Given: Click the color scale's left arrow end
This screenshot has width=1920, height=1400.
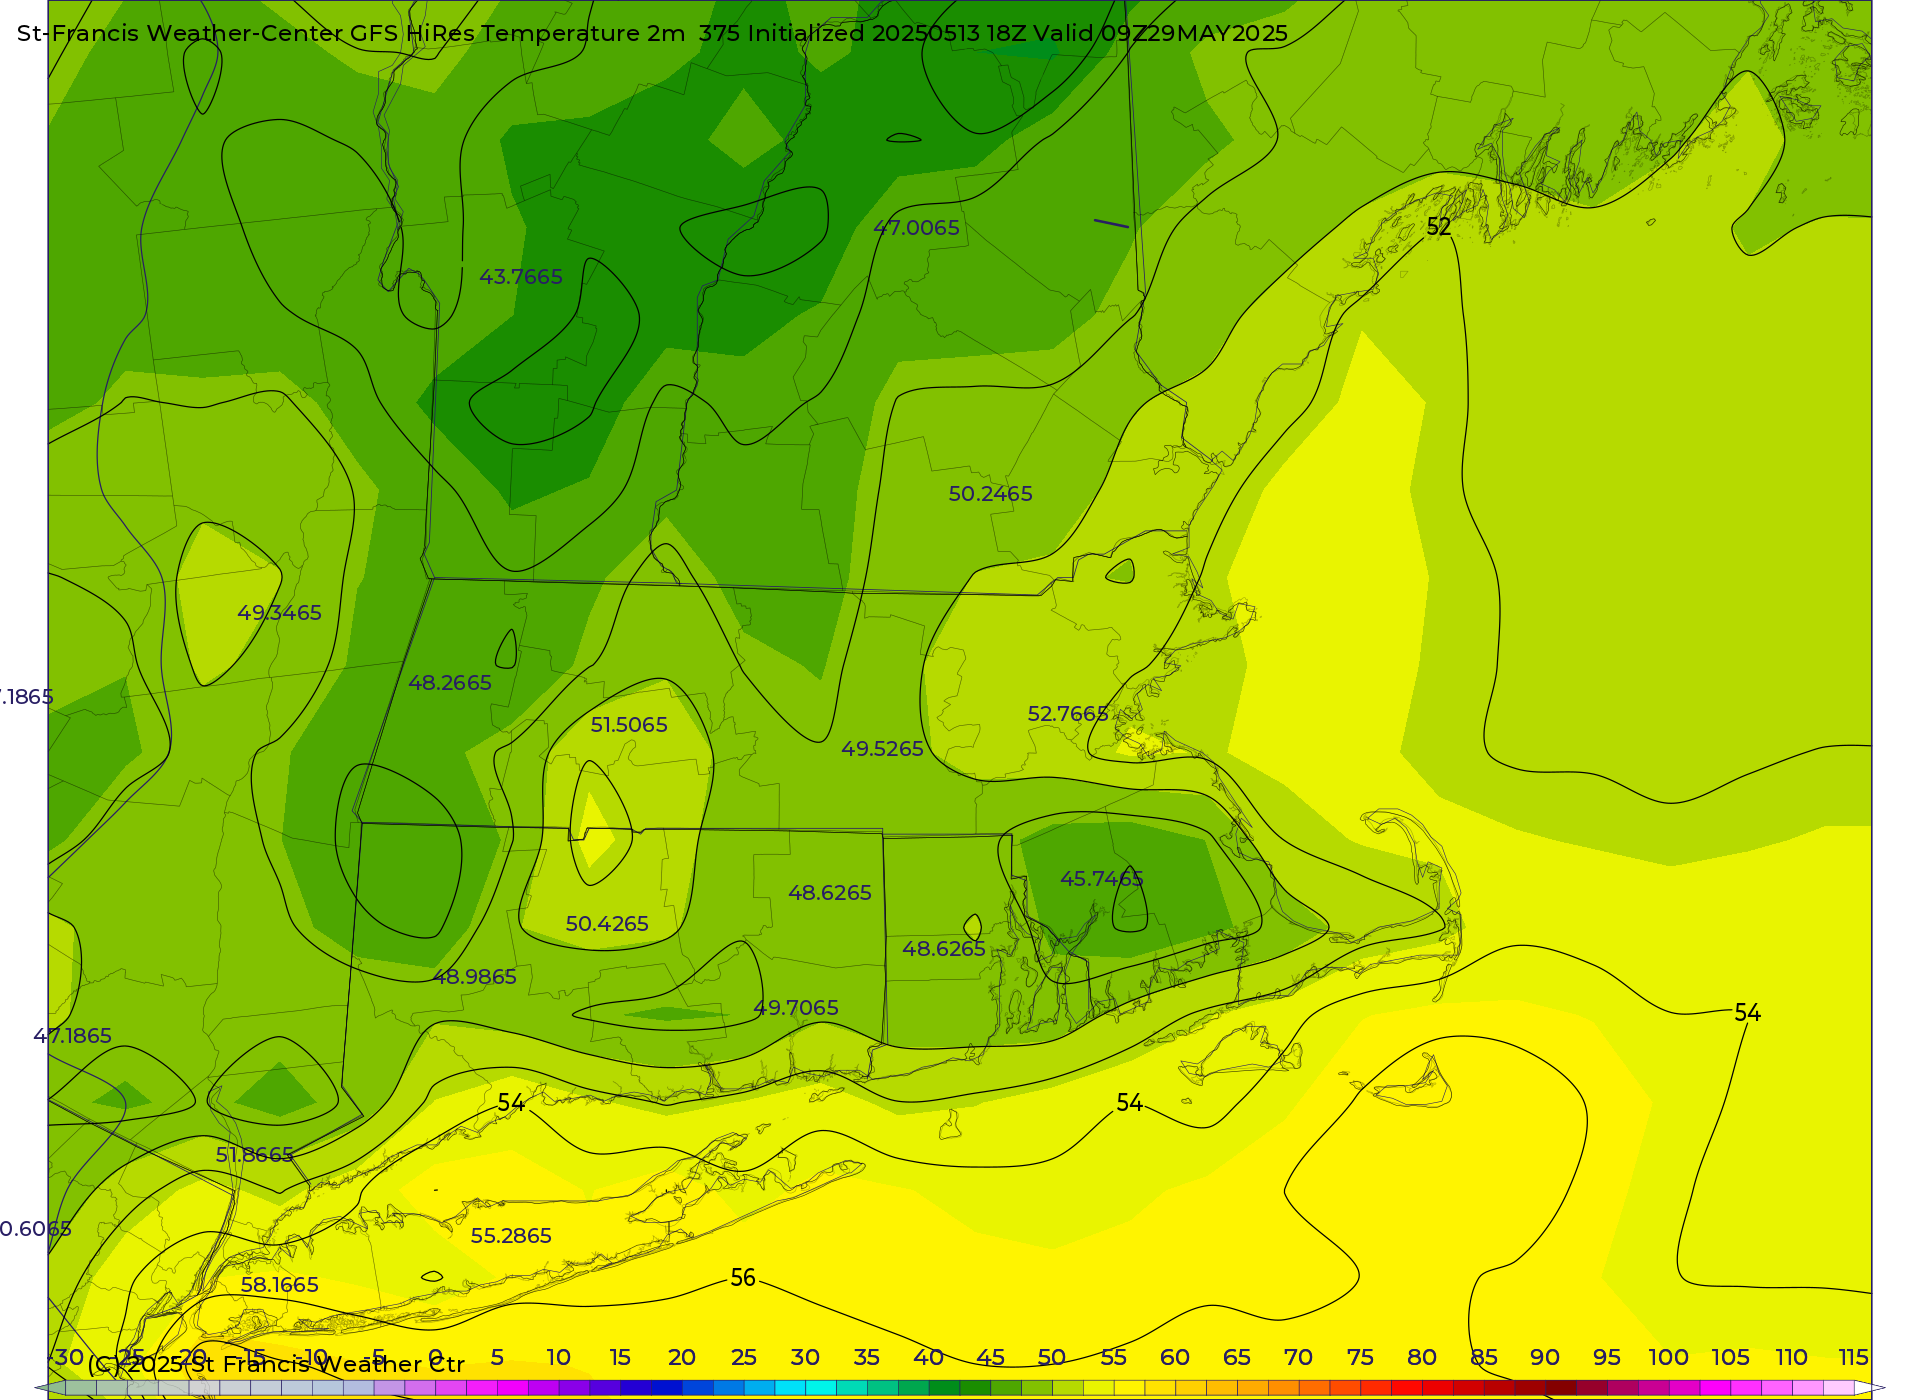Looking at the screenshot, I should click(x=50, y=1388).
